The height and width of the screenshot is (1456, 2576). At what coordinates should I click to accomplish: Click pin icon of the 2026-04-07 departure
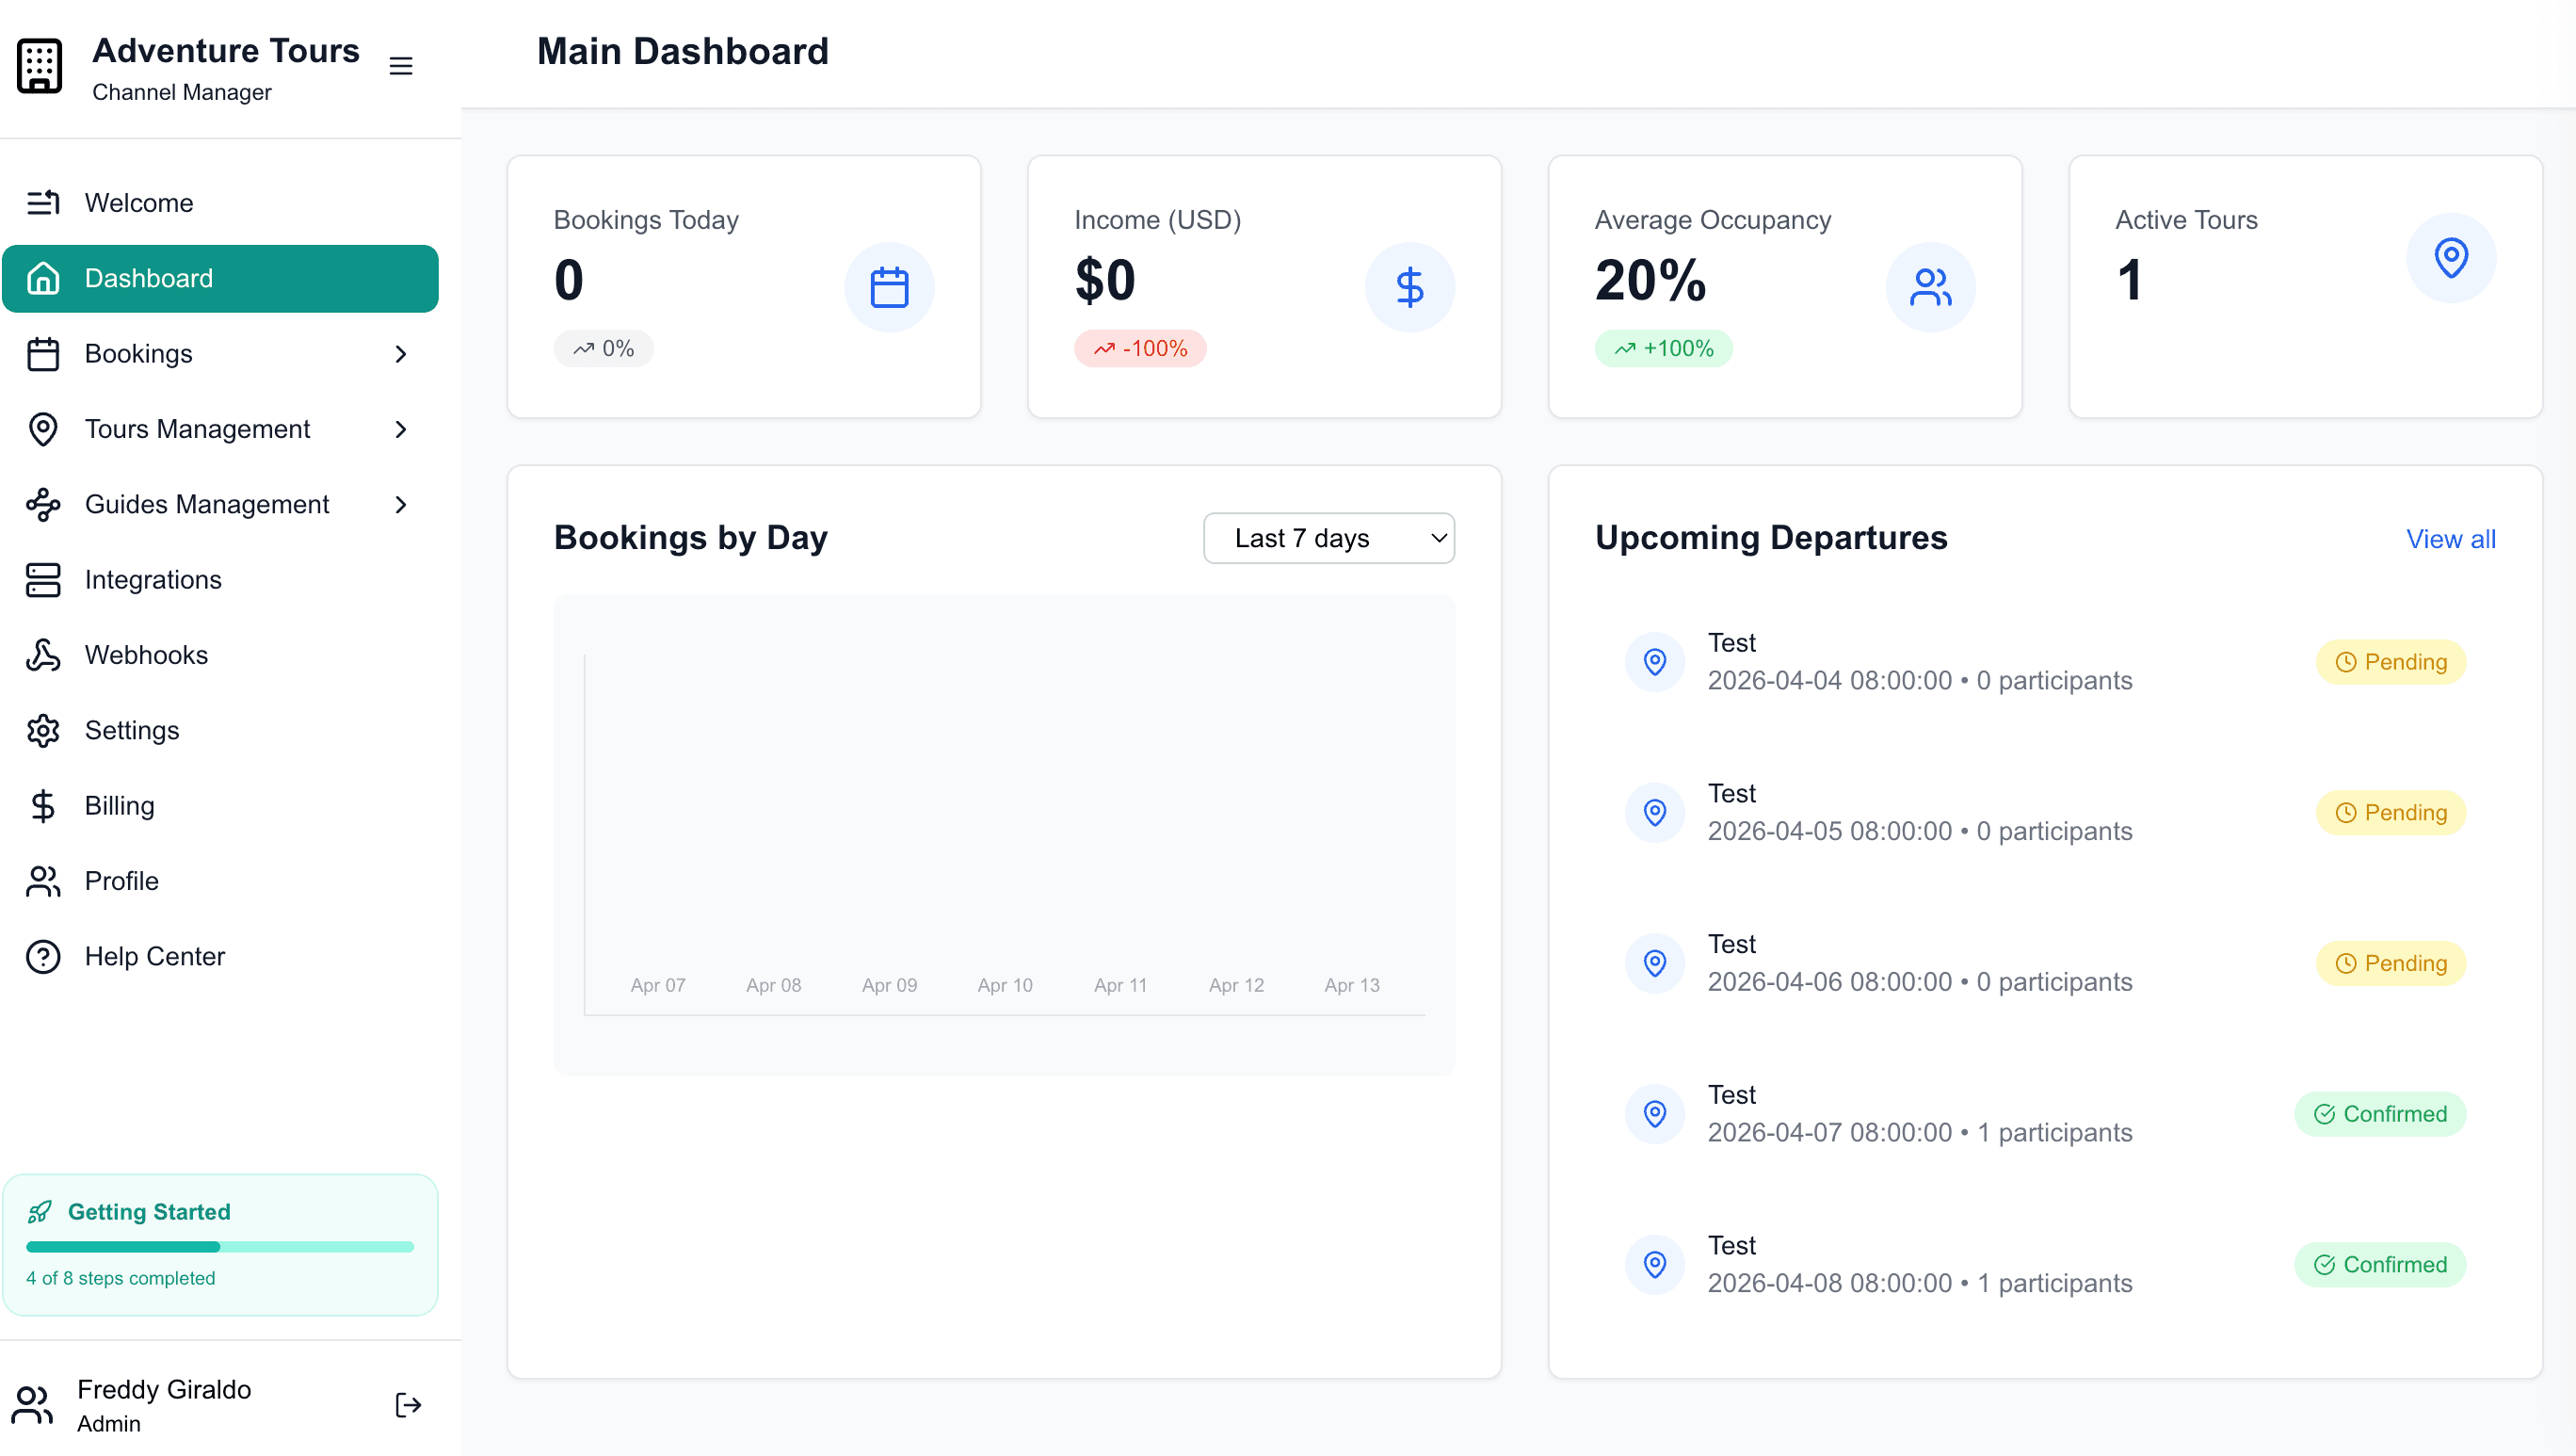(x=1655, y=1114)
